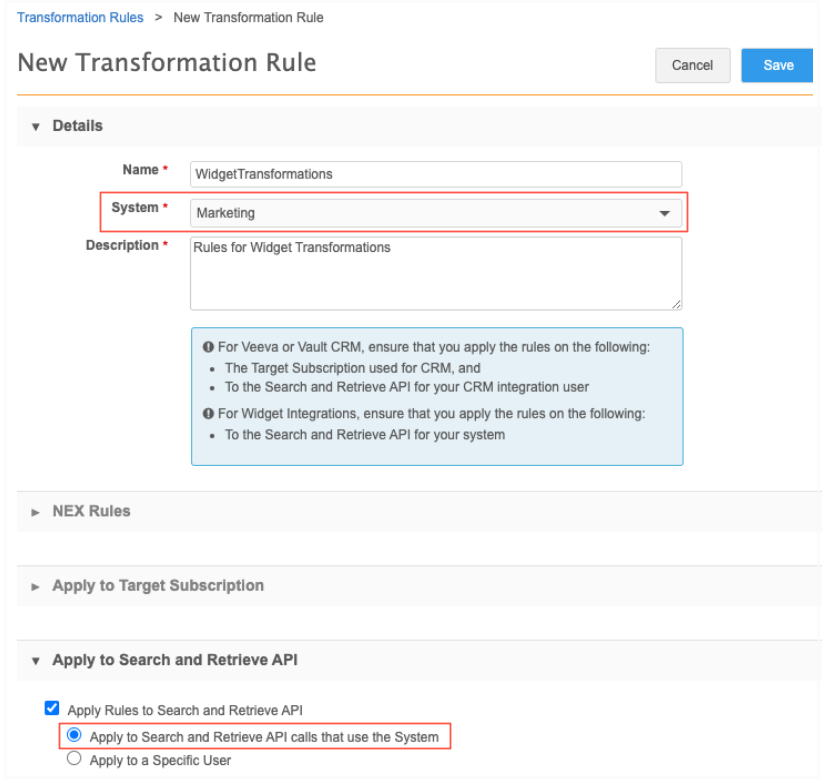Viewport: 822px width, 781px height.
Task: Uncheck Apply Rules to Search and Retrieve API
Action: [52, 709]
